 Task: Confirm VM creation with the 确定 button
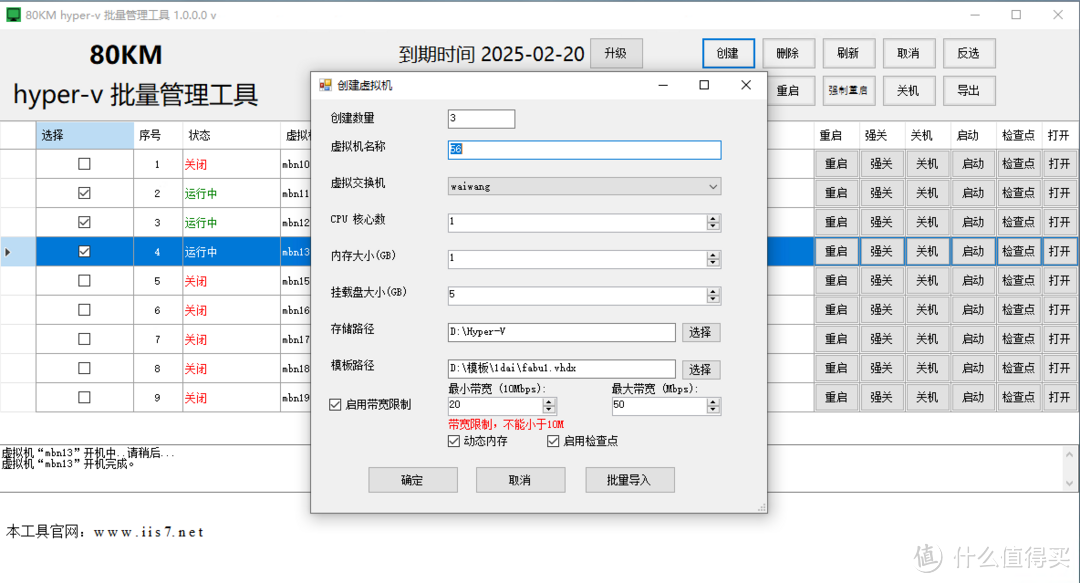coord(412,479)
